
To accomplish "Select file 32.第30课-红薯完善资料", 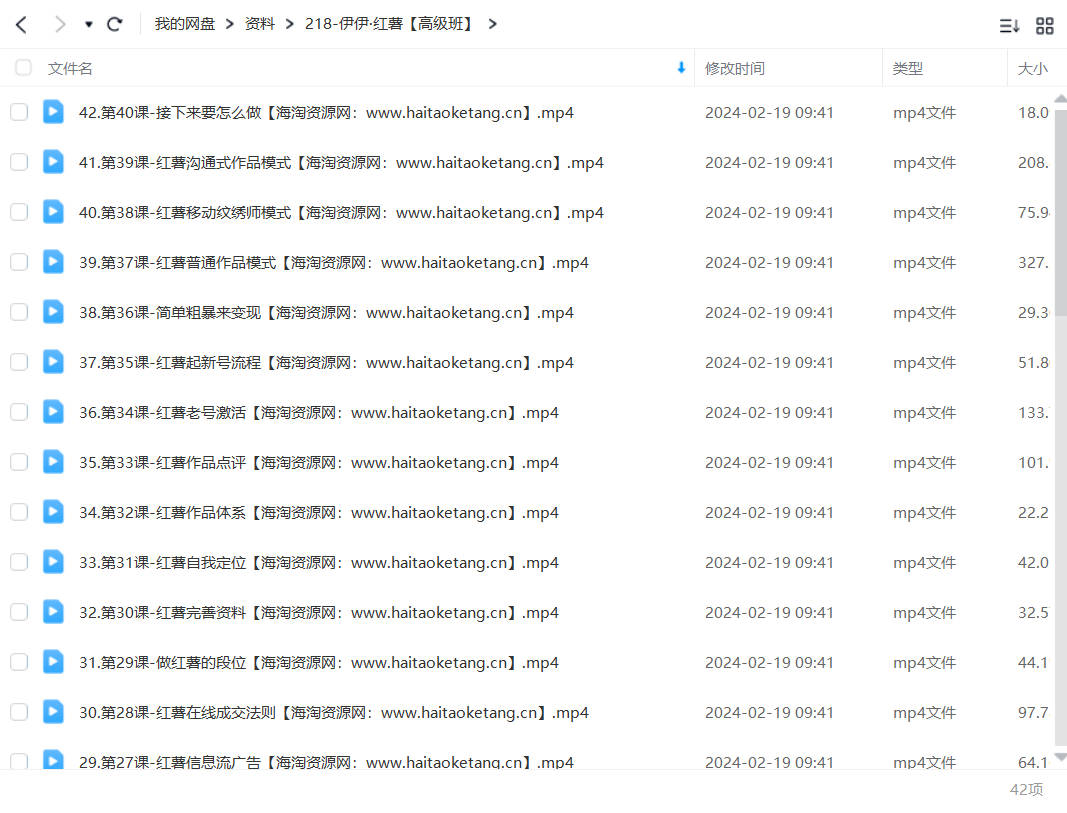I will click(318, 613).
